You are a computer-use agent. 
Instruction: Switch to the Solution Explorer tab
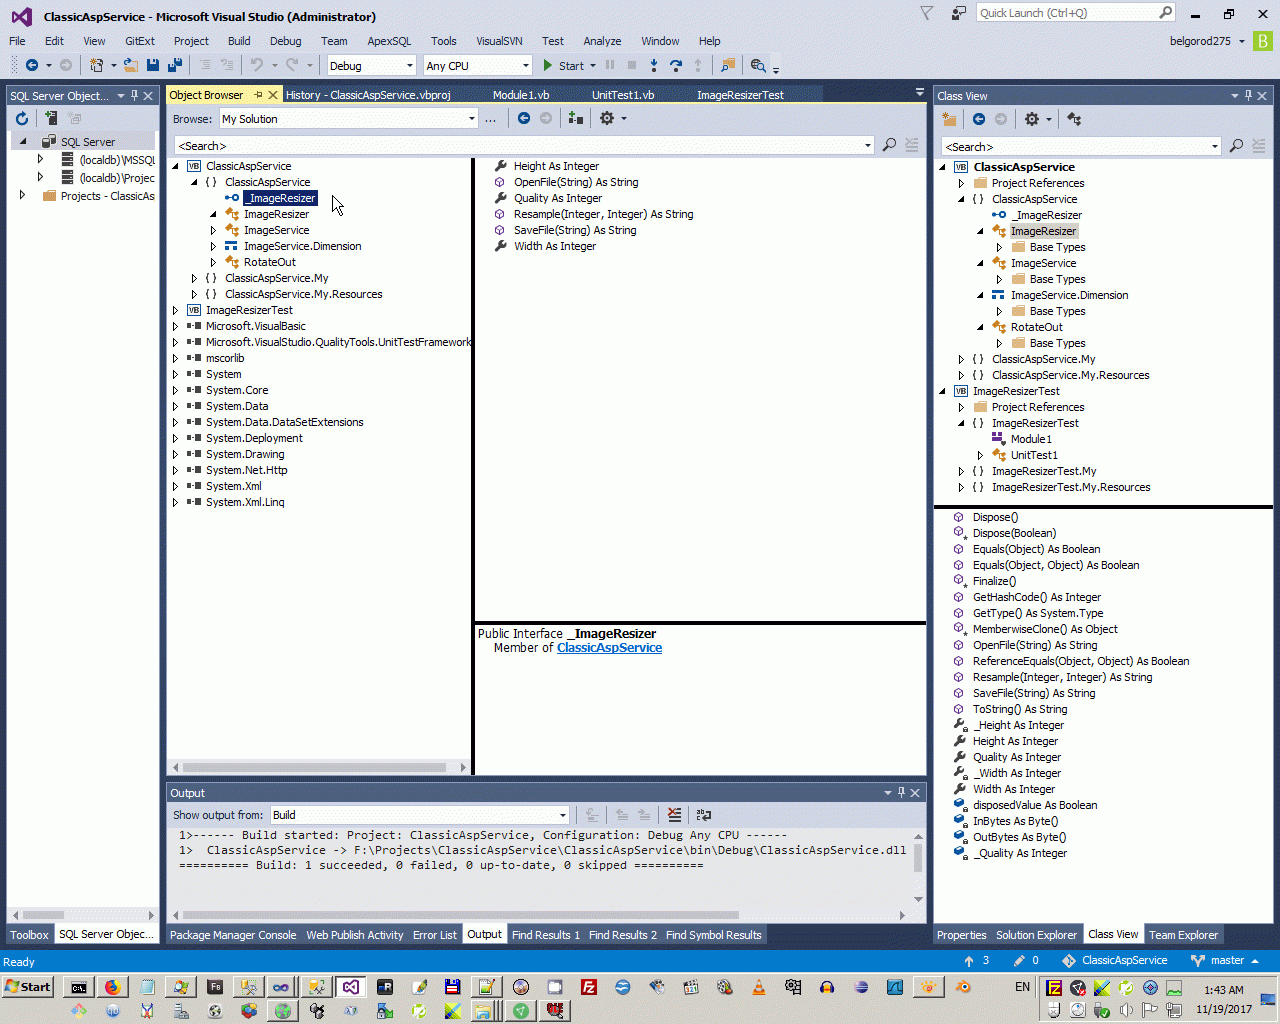[1036, 935]
